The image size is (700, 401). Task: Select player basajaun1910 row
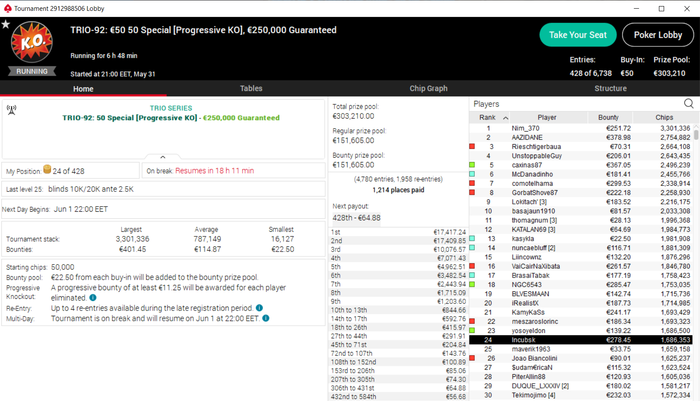581,211
